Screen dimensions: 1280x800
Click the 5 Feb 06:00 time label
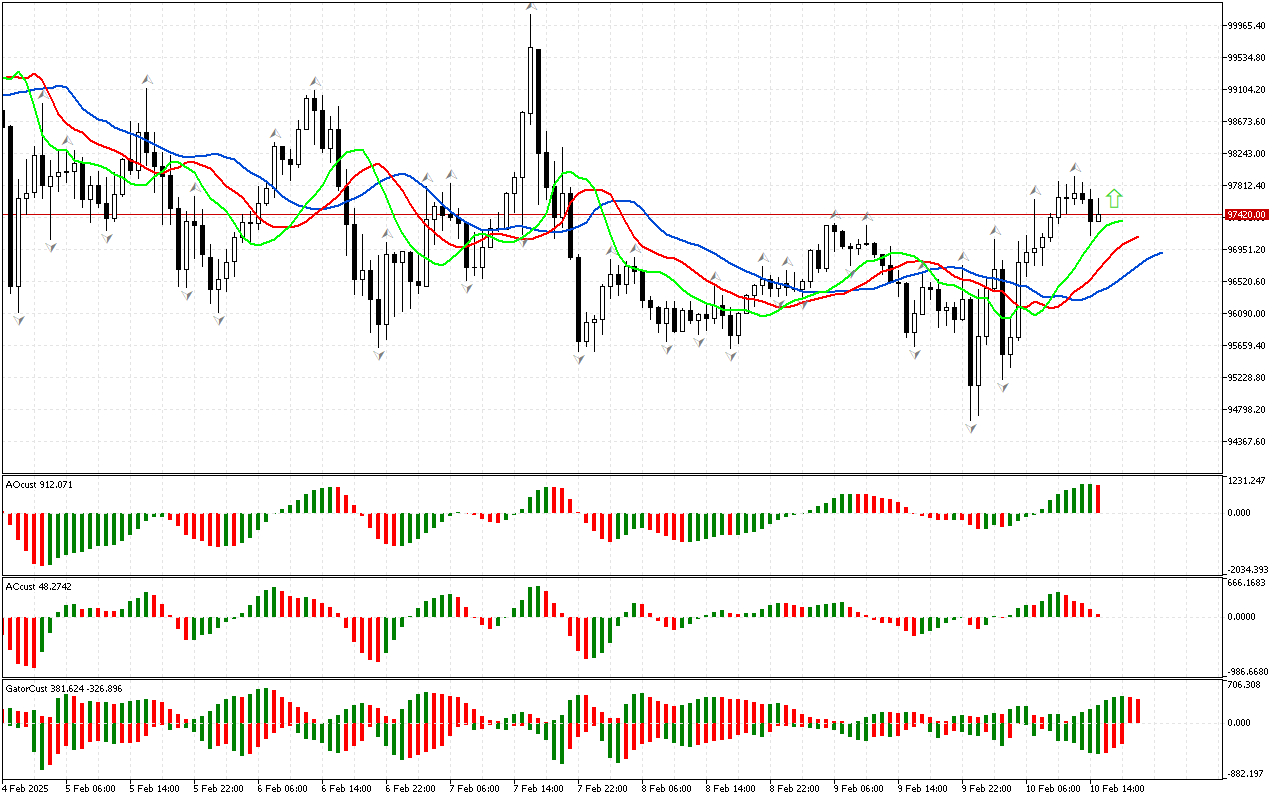pos(91,788)
